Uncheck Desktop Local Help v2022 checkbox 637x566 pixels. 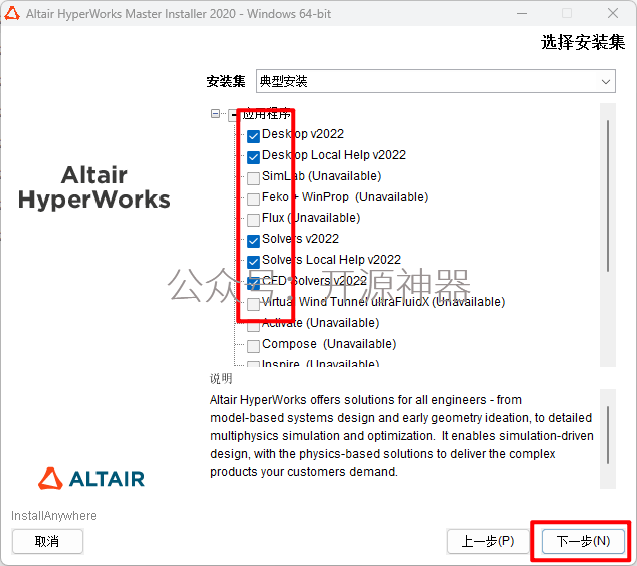[254, 157]
